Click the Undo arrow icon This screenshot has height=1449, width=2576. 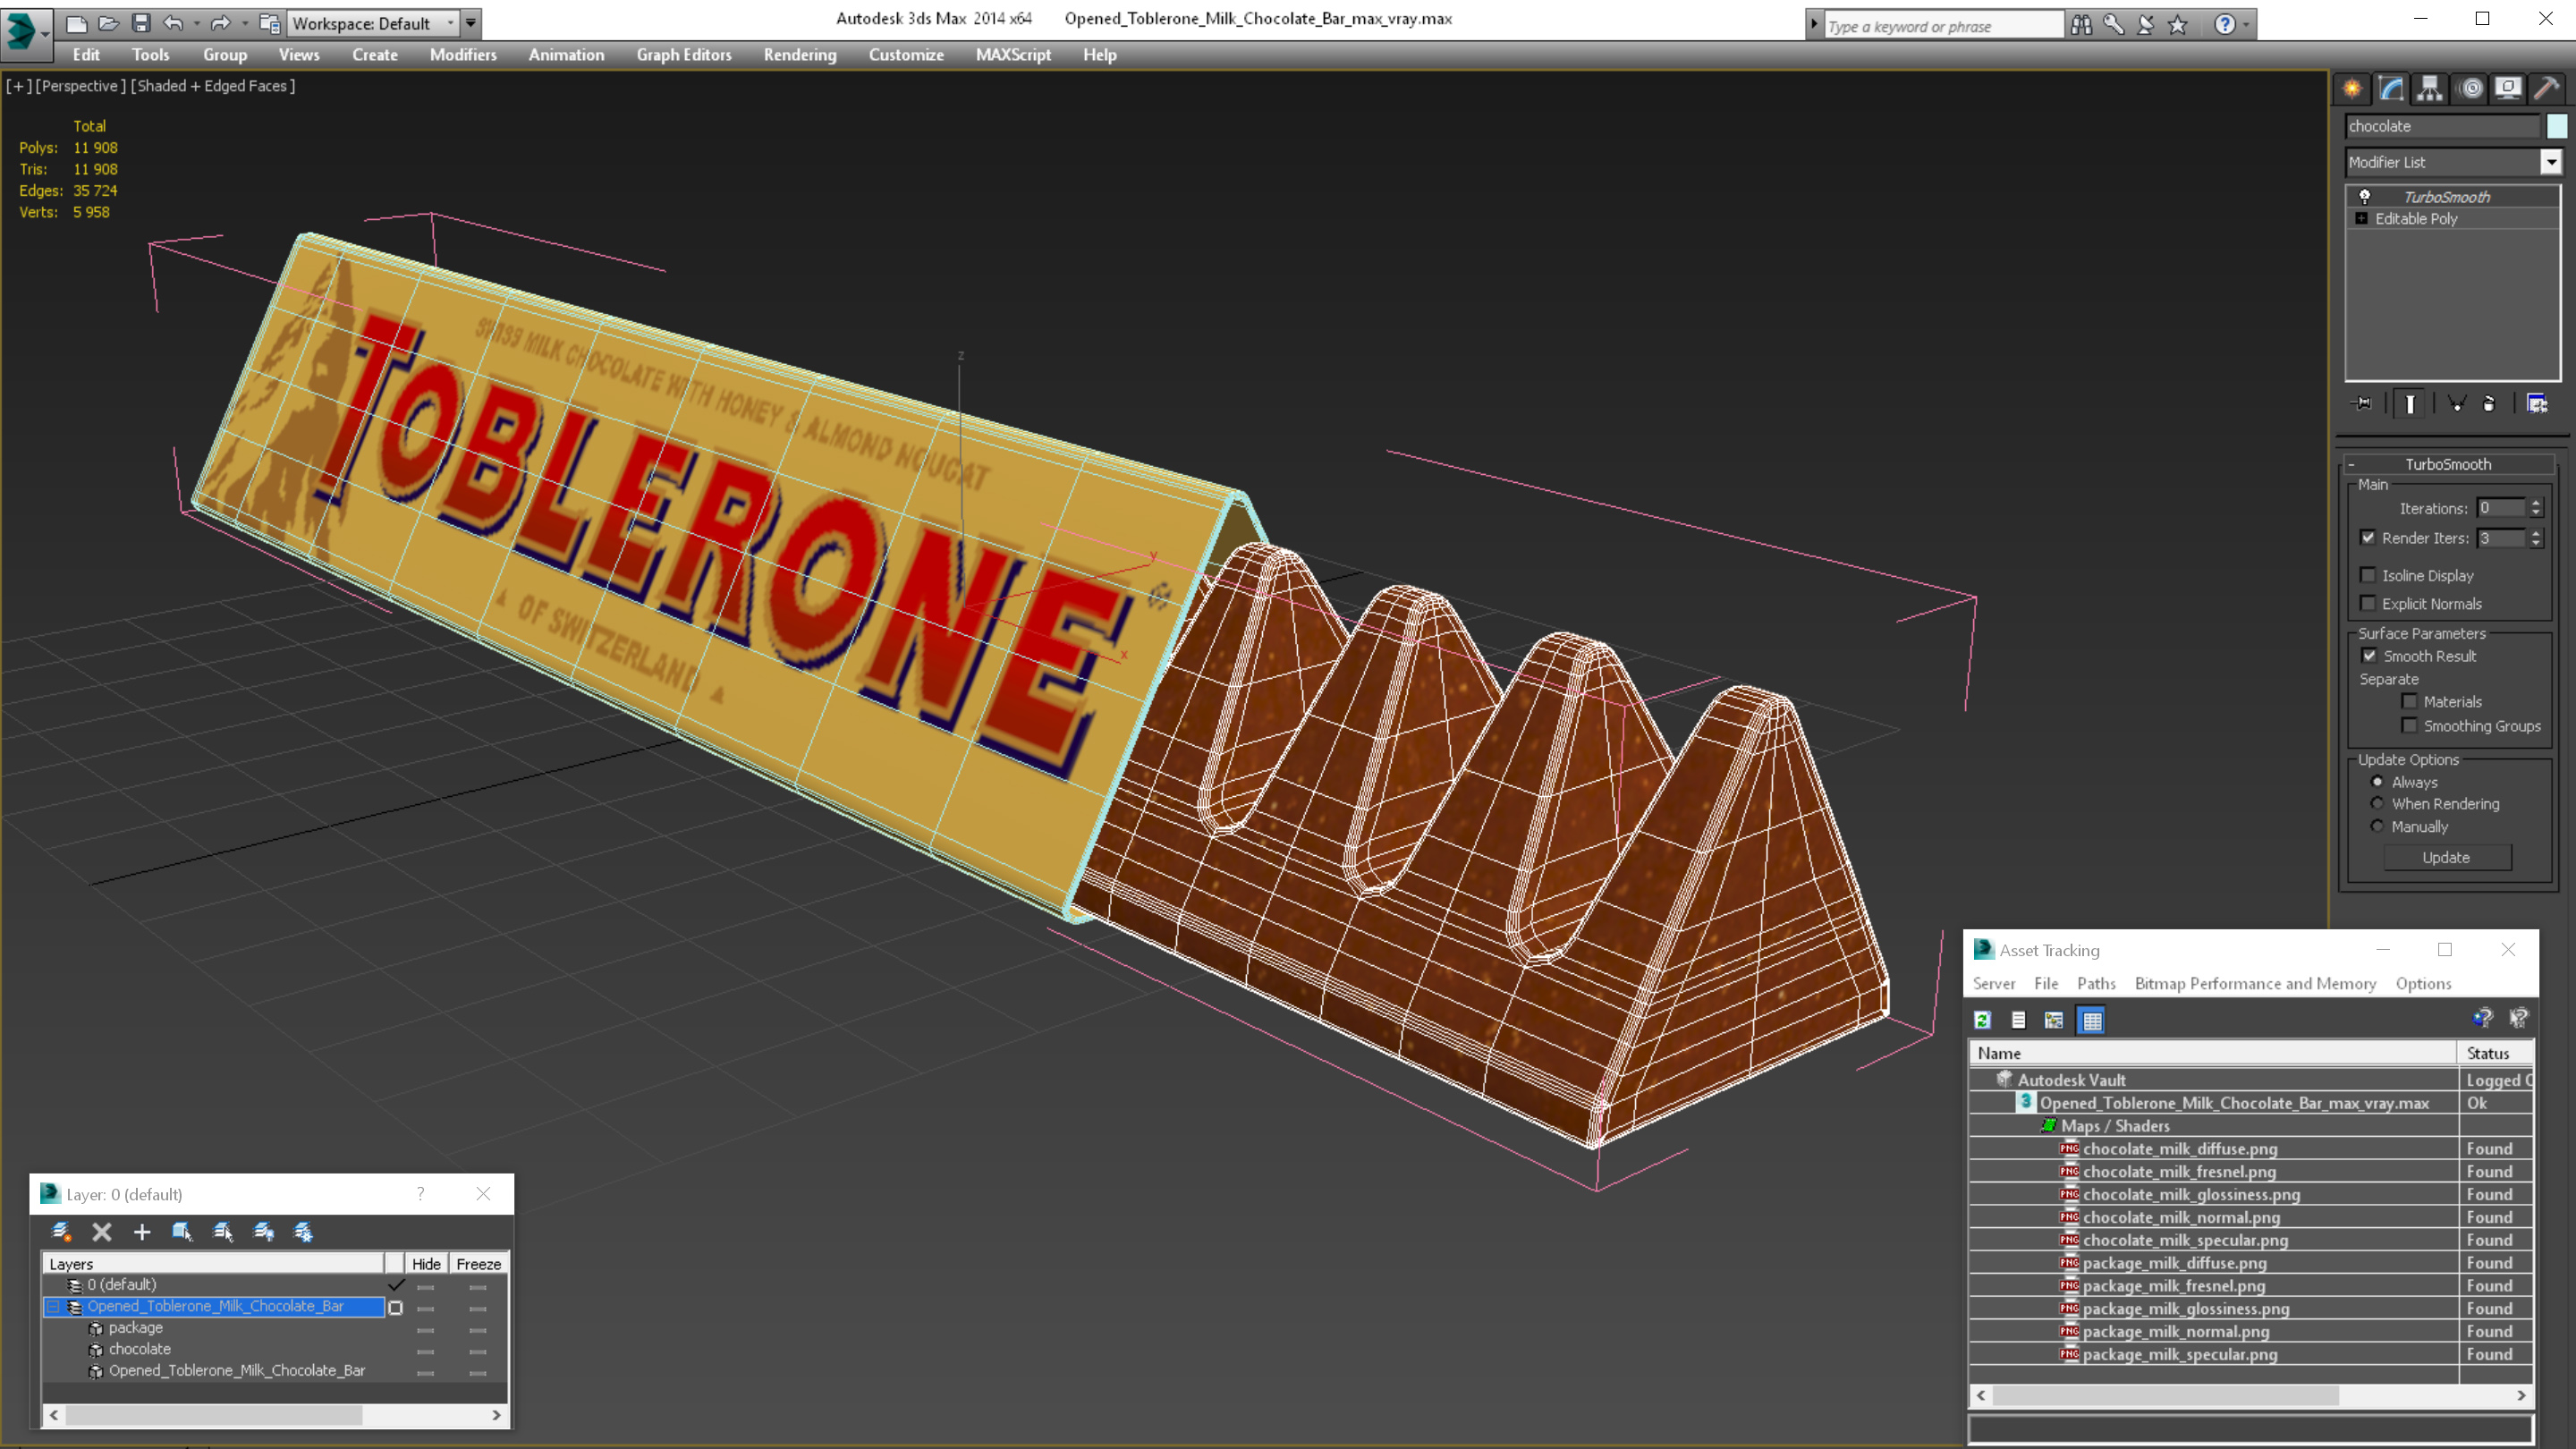(x=173, y=23)
